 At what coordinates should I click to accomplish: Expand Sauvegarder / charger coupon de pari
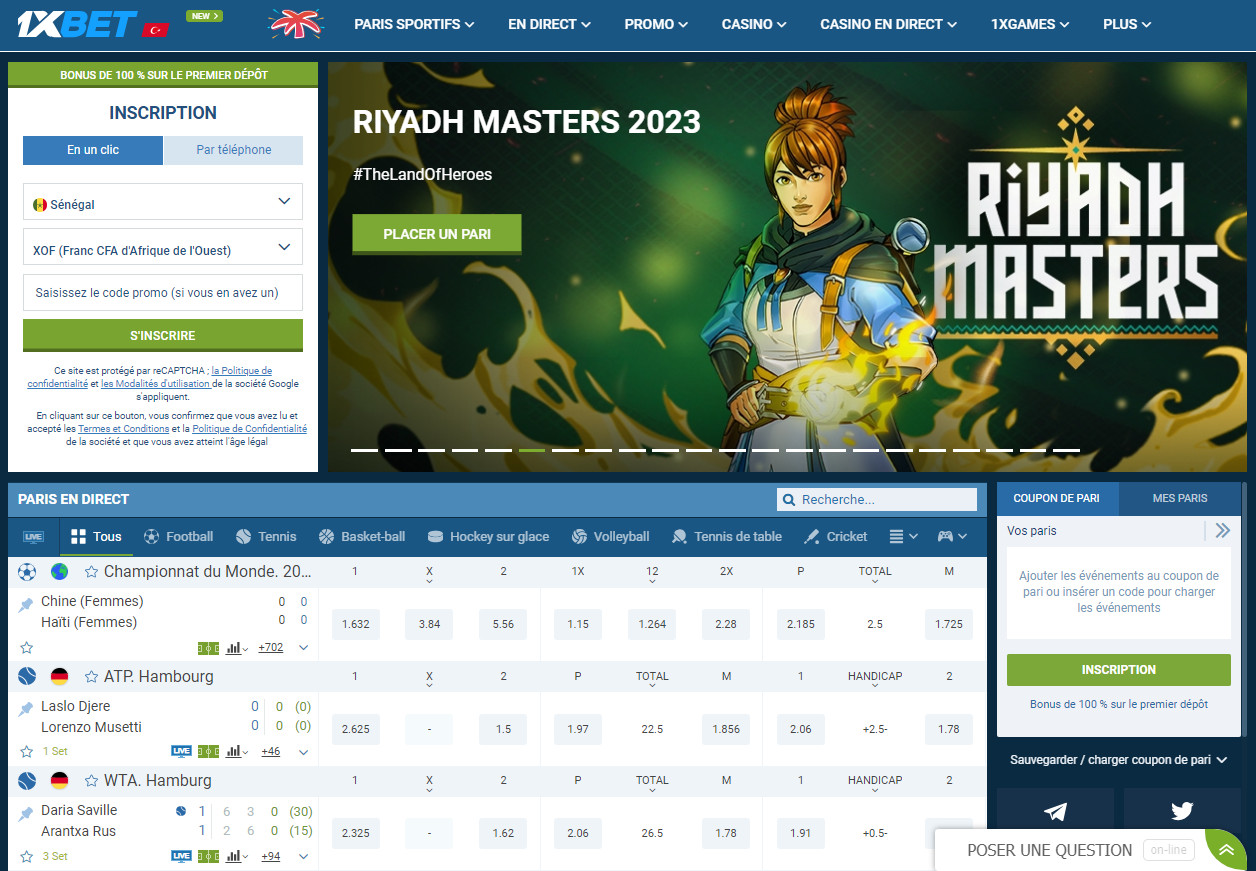tap(1118, 760)
